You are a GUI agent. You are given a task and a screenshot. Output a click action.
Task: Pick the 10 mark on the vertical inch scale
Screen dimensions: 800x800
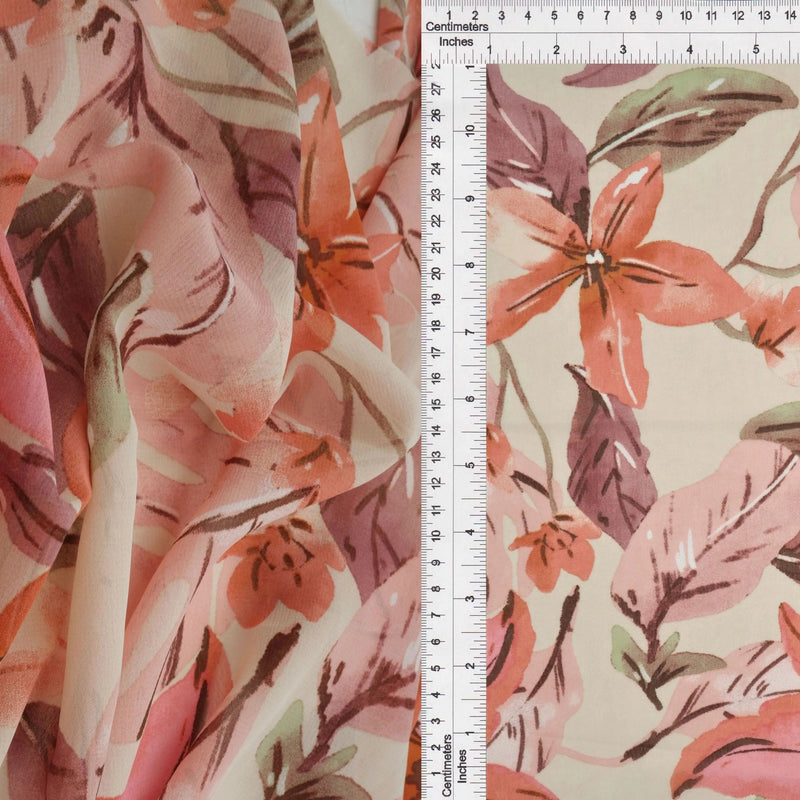click(x=470, y=131)
